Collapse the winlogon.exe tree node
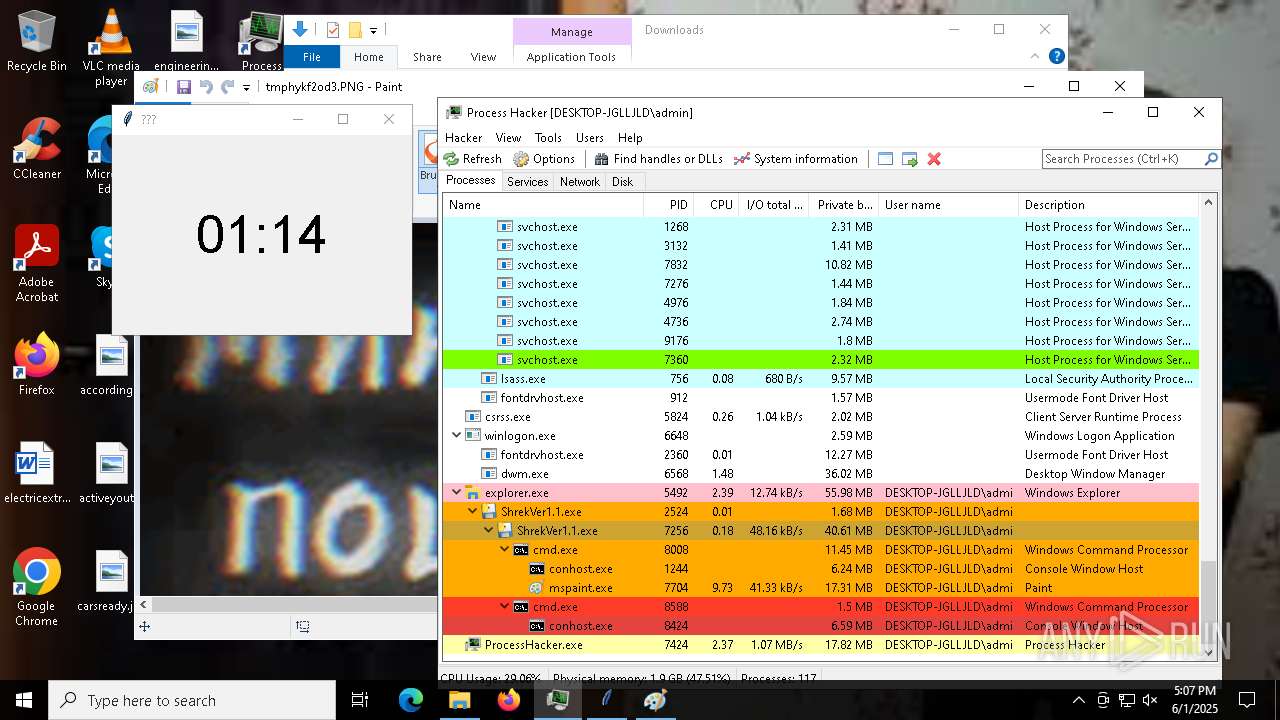The image size is (1280, 720). pyautogui.click(x=457, y=436)
